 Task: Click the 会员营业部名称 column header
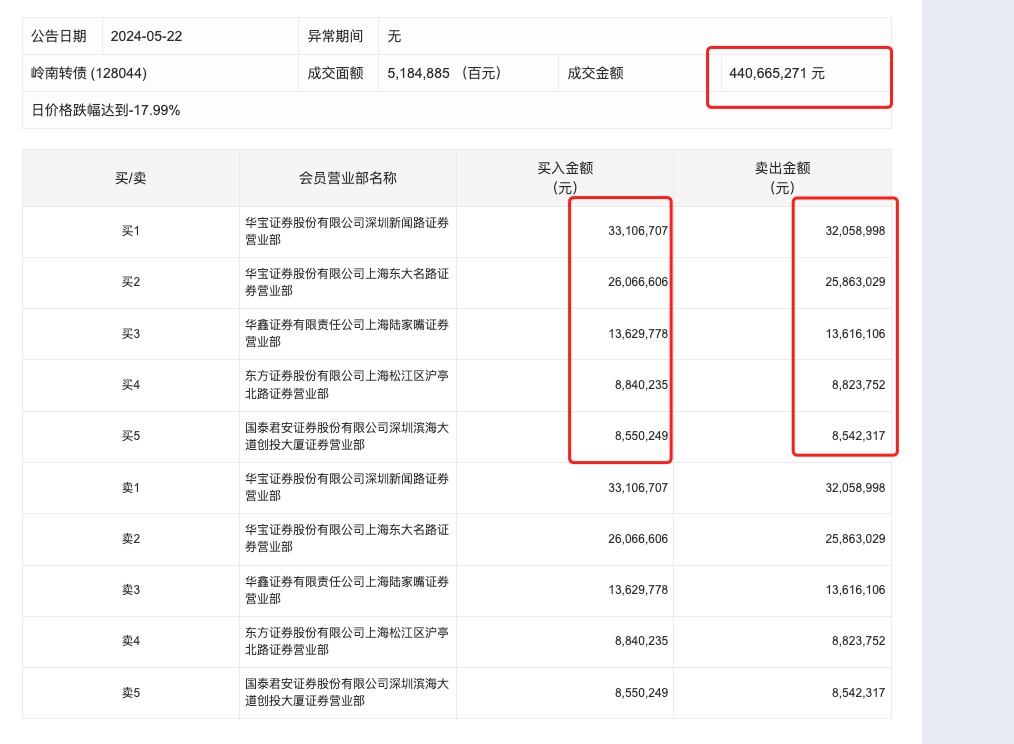tap(347, 178)
